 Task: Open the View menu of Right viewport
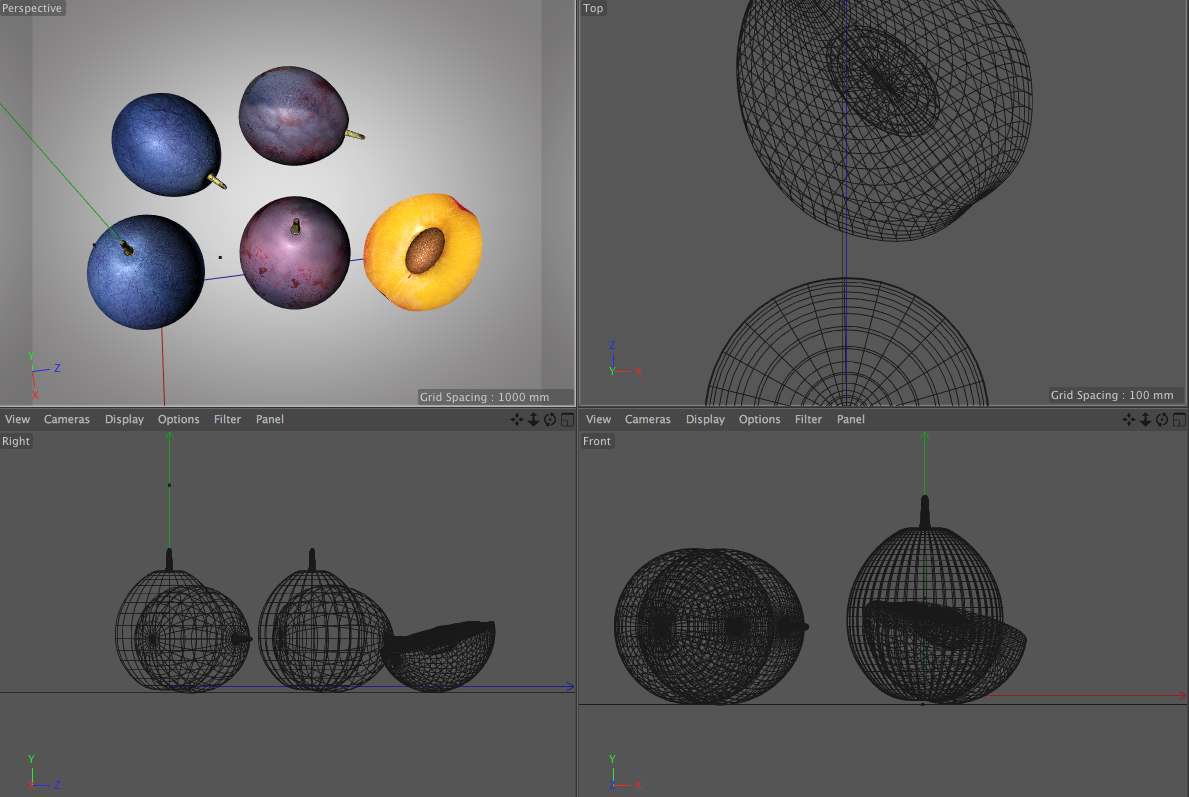[x=17, y=420]
